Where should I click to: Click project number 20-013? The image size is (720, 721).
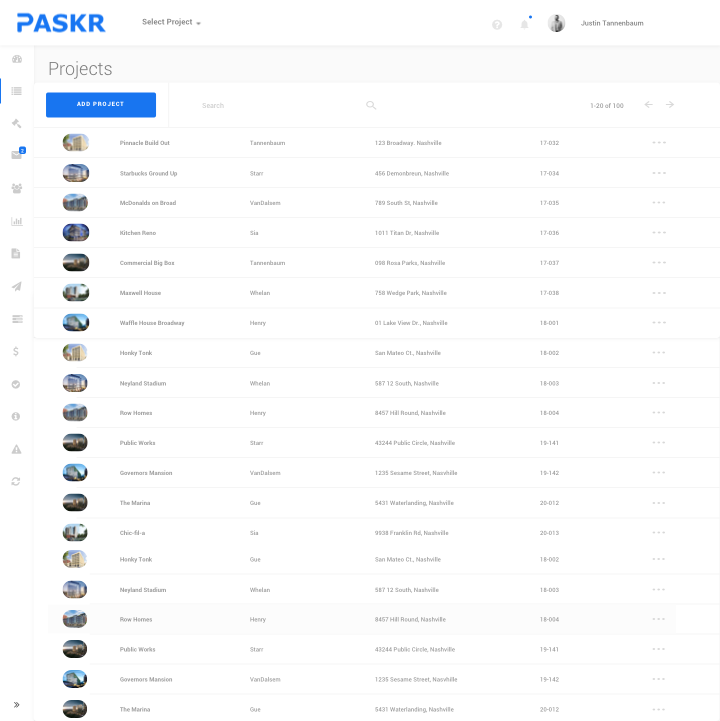tap(549, 533)
